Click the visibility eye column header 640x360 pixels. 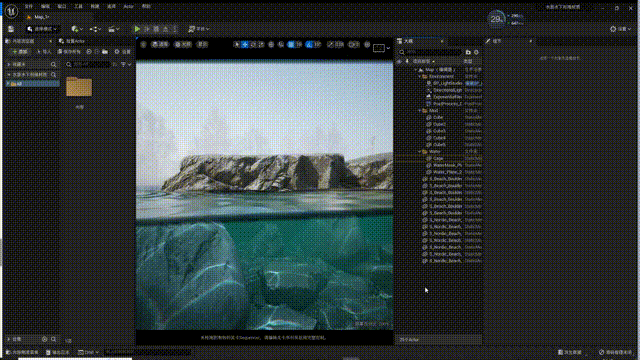pyautogui.click(x=399, y=61)
